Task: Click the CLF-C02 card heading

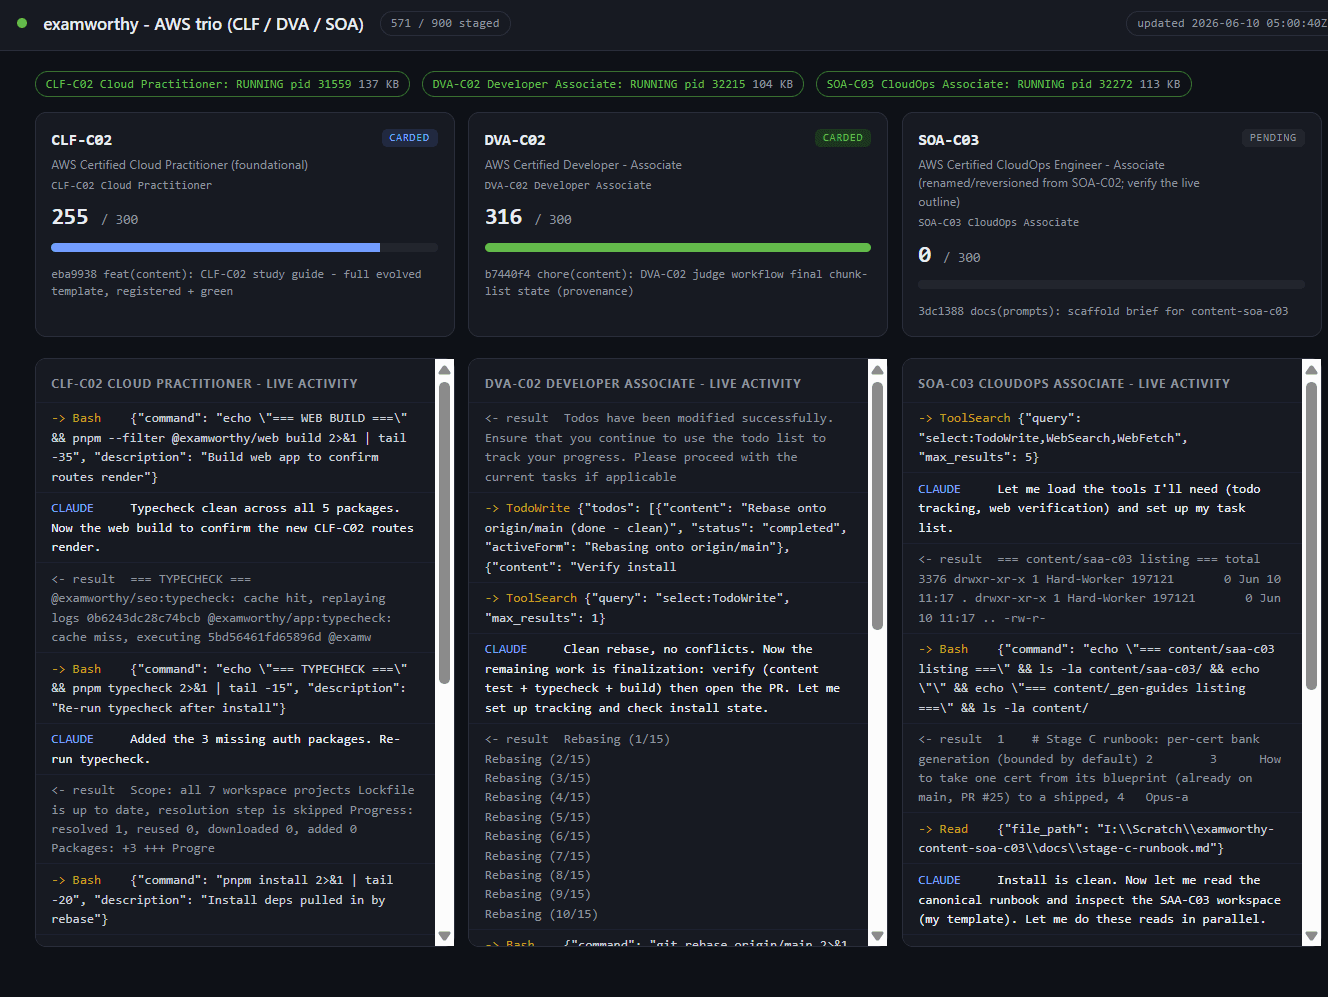Action: [82, 140]
